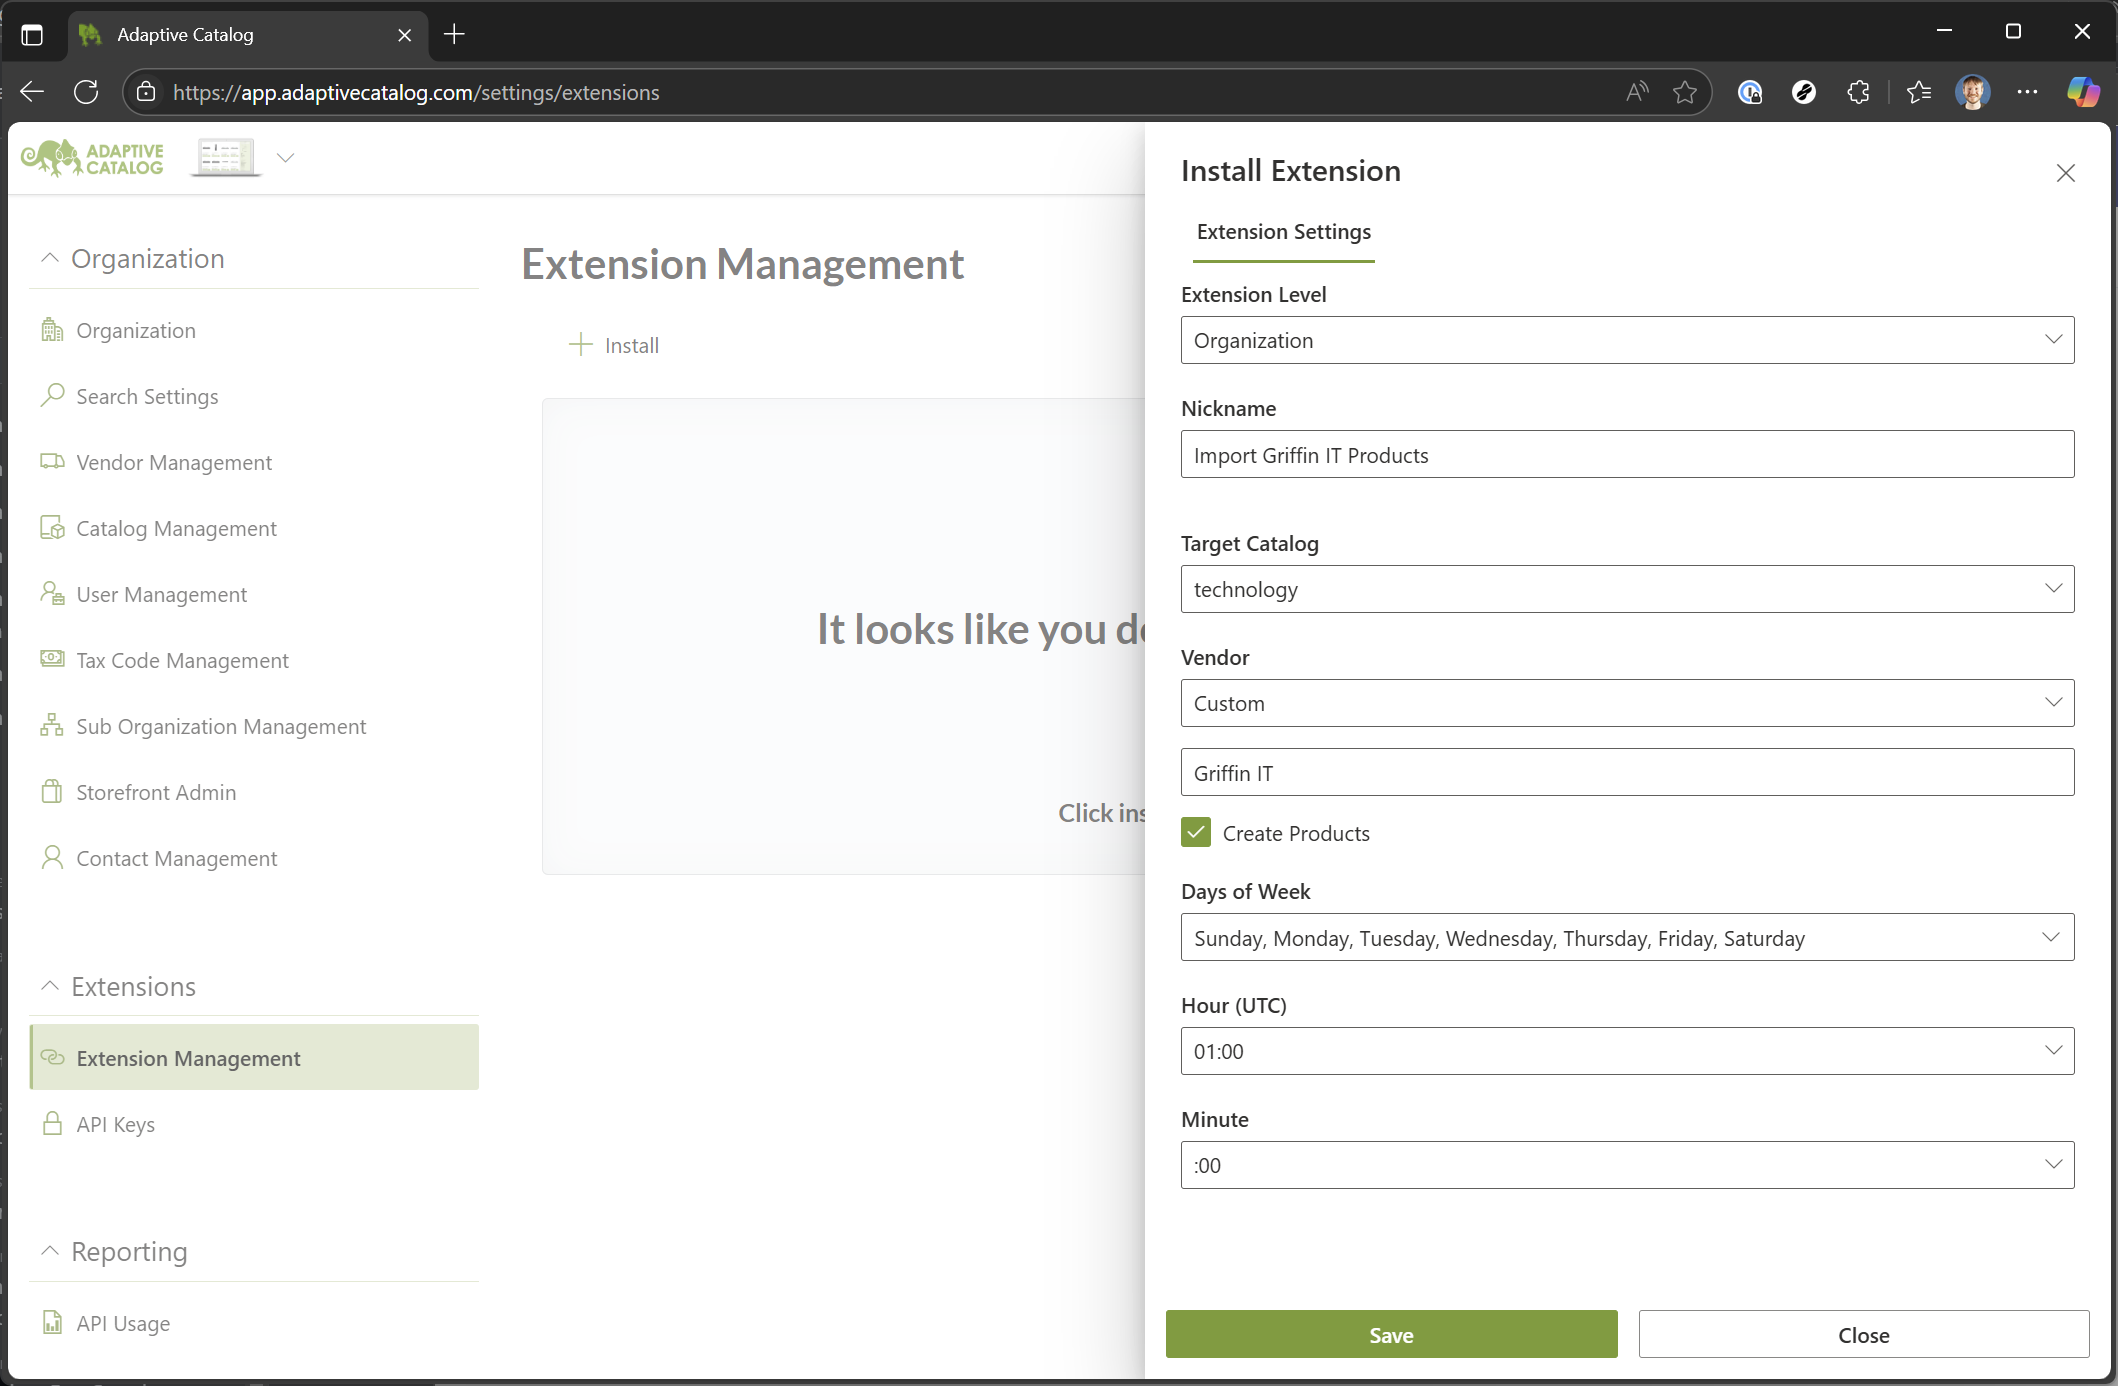Viewport: 2118px width, 1386px height.
Task: Open API Usage report icon
Action: click(52, 1323)
